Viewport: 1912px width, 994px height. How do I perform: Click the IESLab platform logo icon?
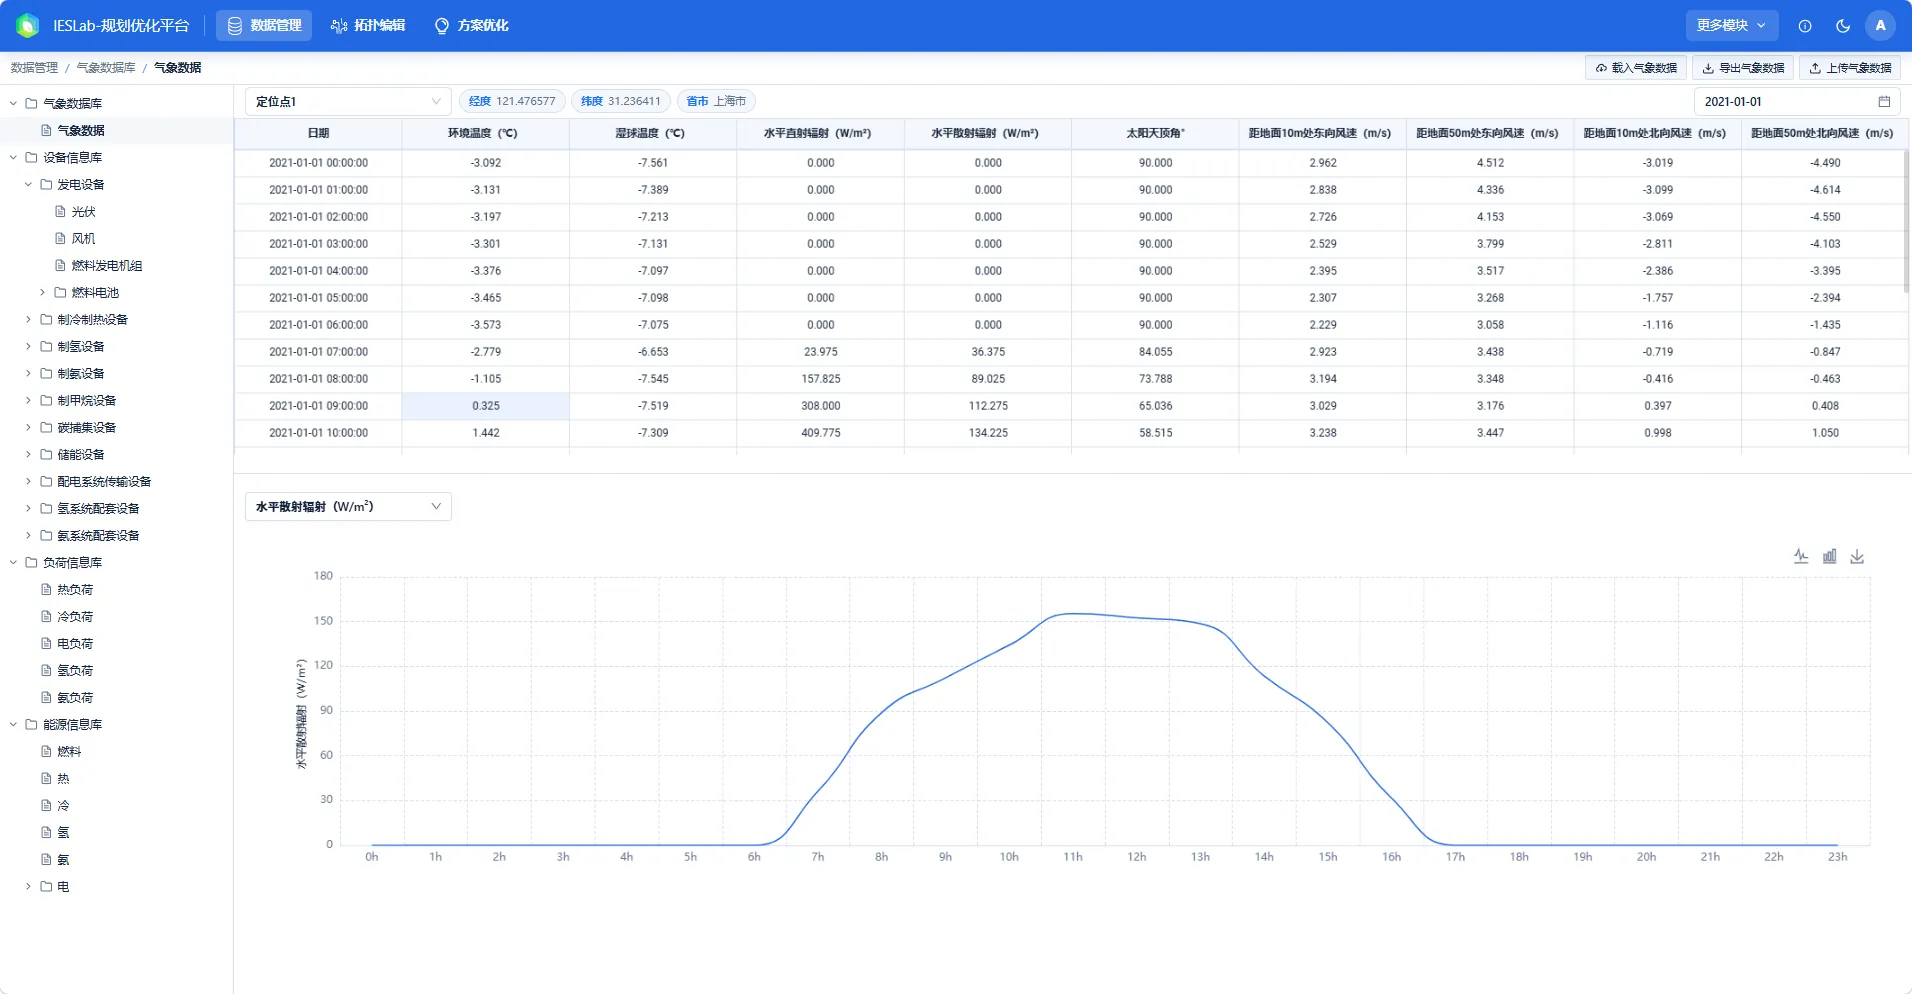click(28, 26)
